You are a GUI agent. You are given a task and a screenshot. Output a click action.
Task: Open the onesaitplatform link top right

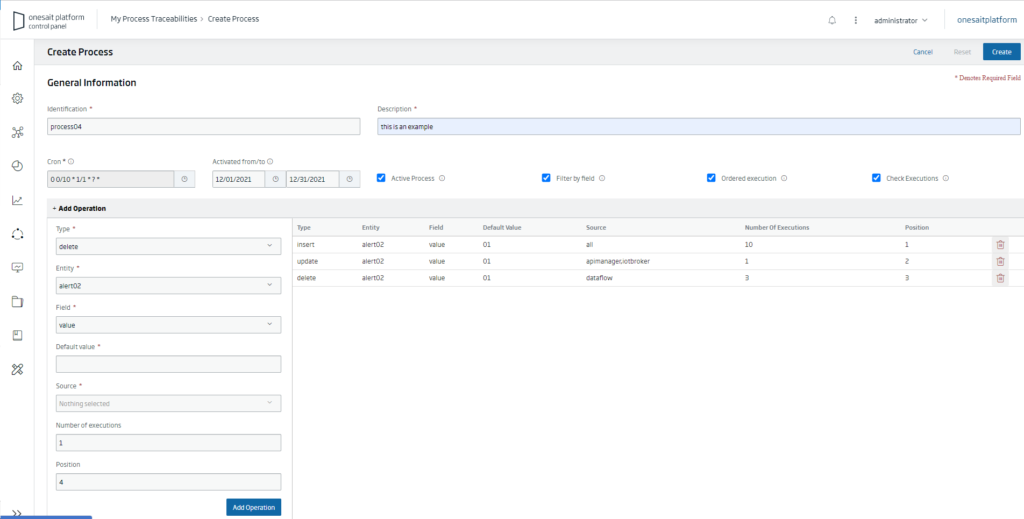pyautogui.click(x=987, y=20)
